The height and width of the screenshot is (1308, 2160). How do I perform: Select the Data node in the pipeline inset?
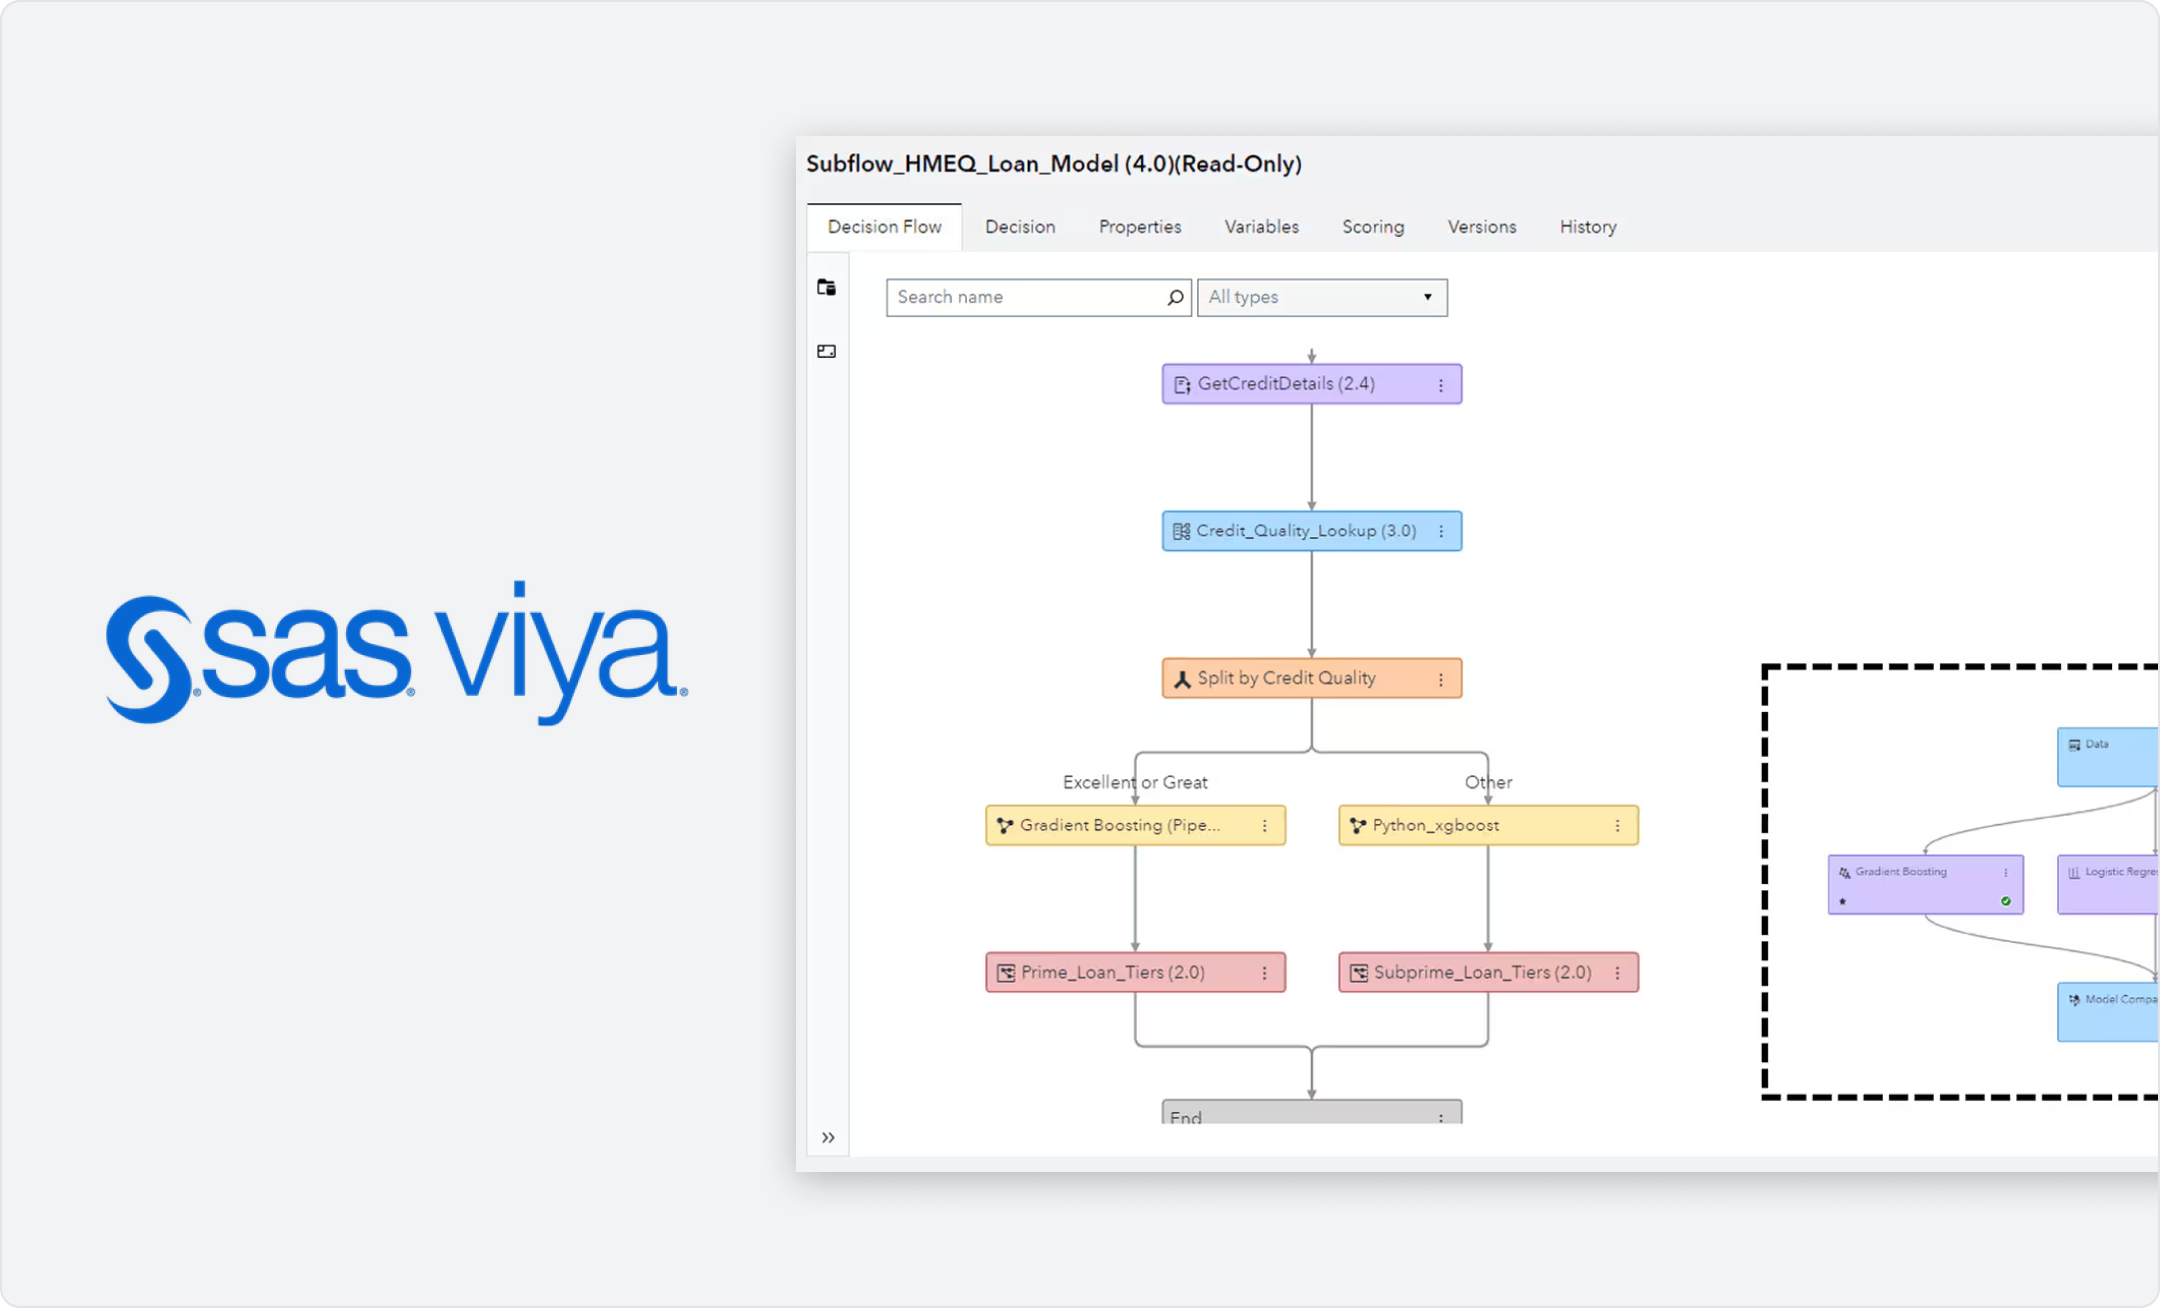(2108, 757)
